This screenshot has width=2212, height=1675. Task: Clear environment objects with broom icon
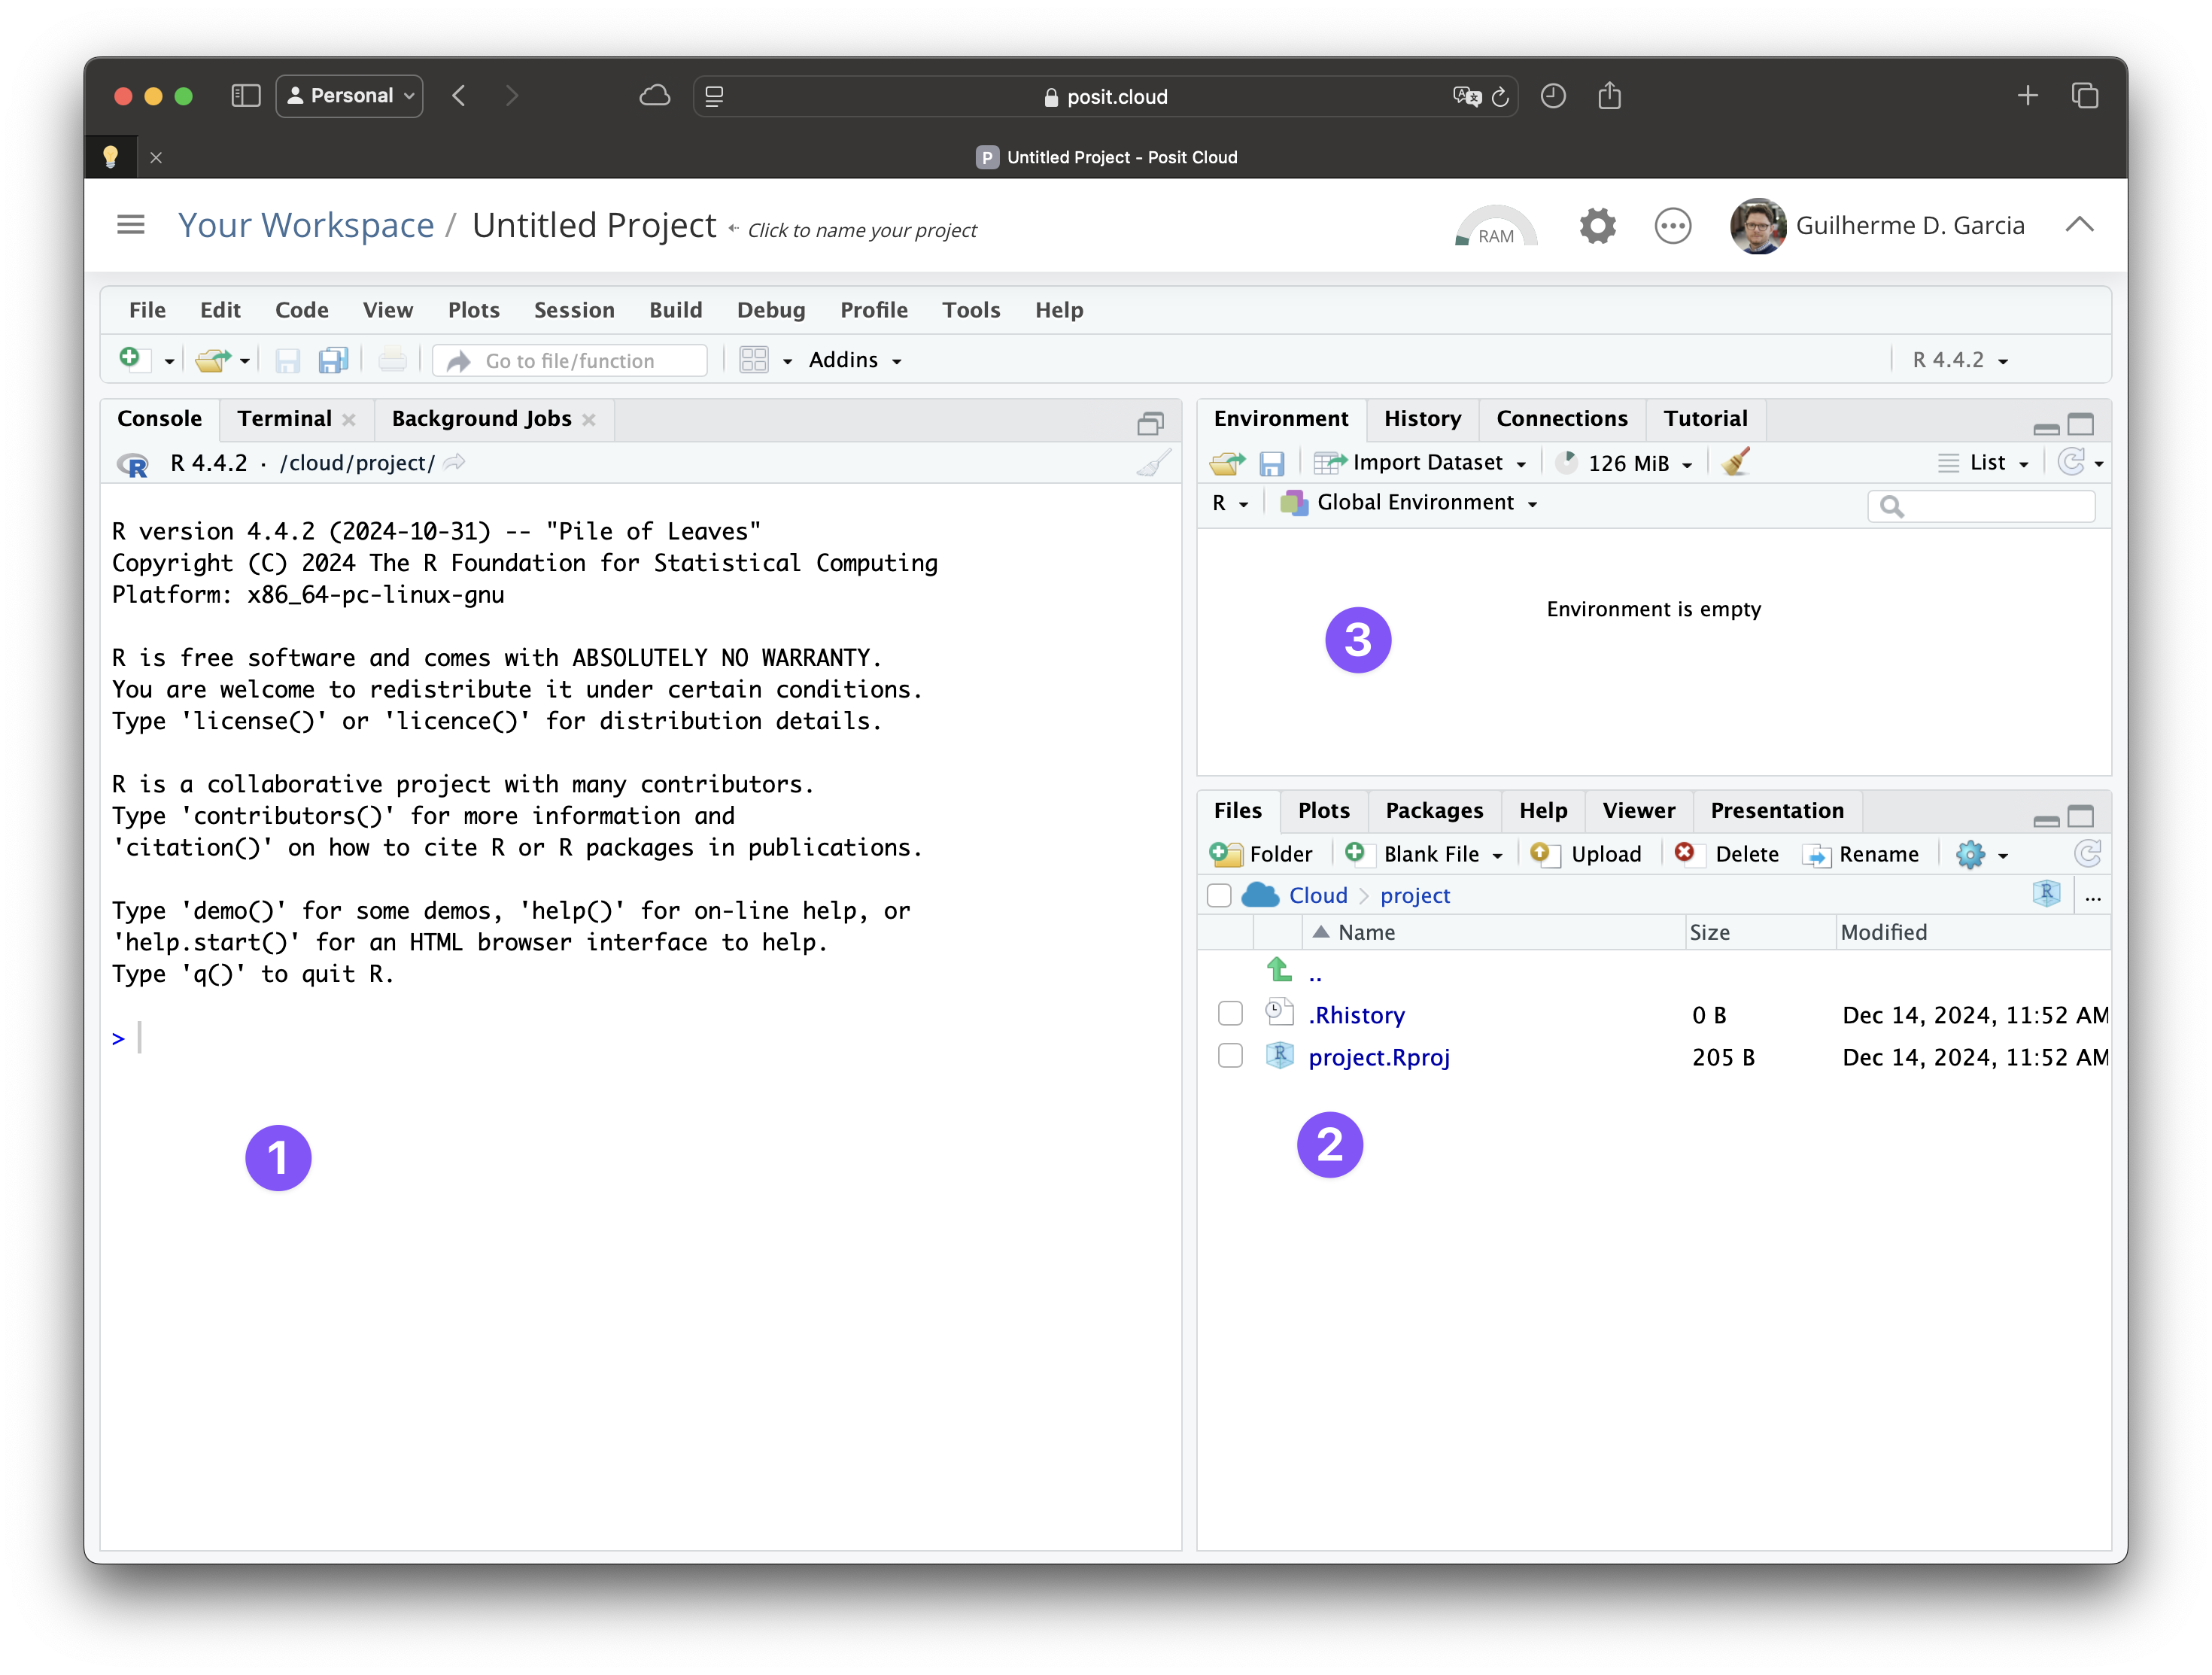coord(1736,462)
